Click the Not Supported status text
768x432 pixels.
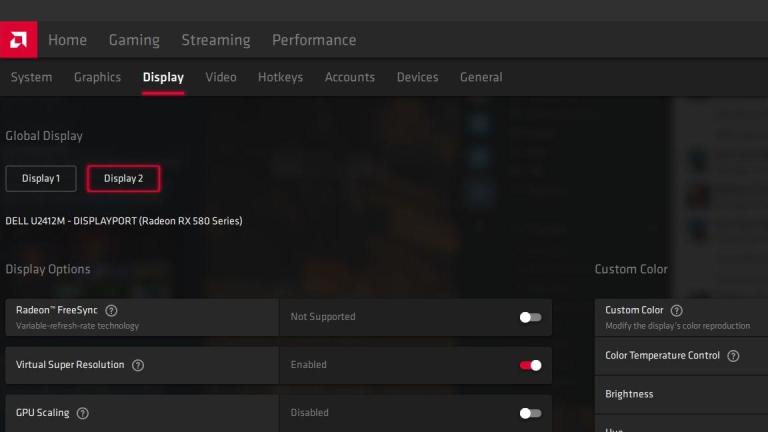(323, 317)
